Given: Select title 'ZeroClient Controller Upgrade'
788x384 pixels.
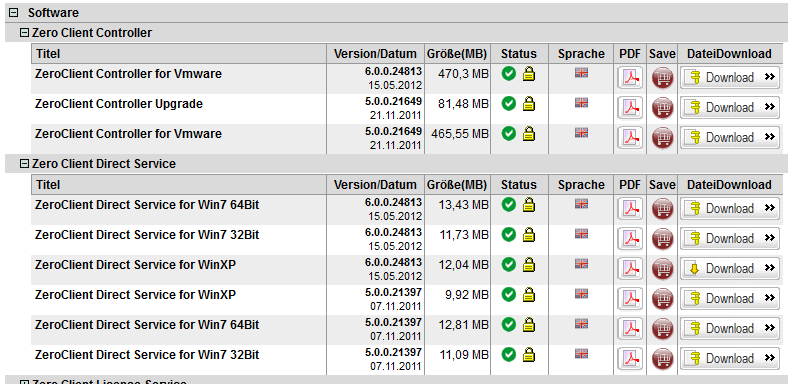Looking at the screenshot, I should 119,104.
